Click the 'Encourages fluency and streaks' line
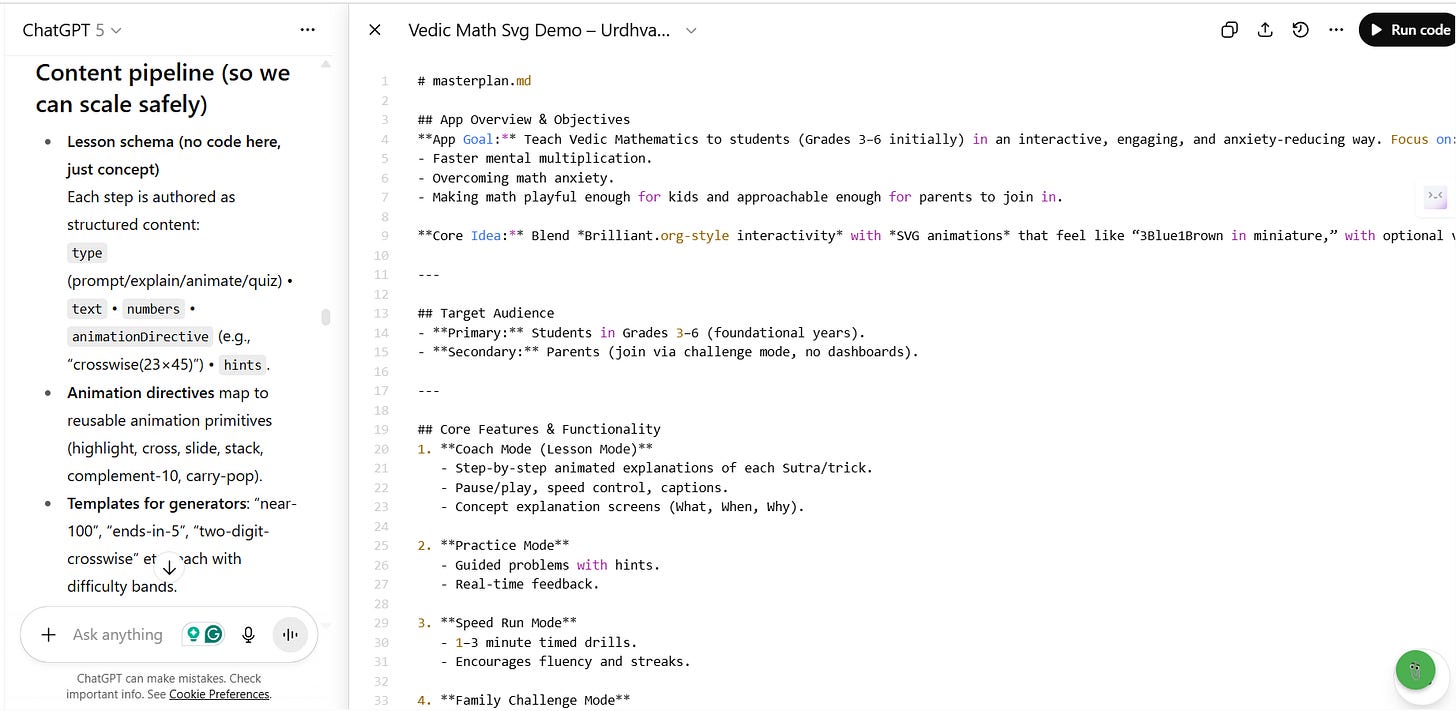 tap(565, 661)
